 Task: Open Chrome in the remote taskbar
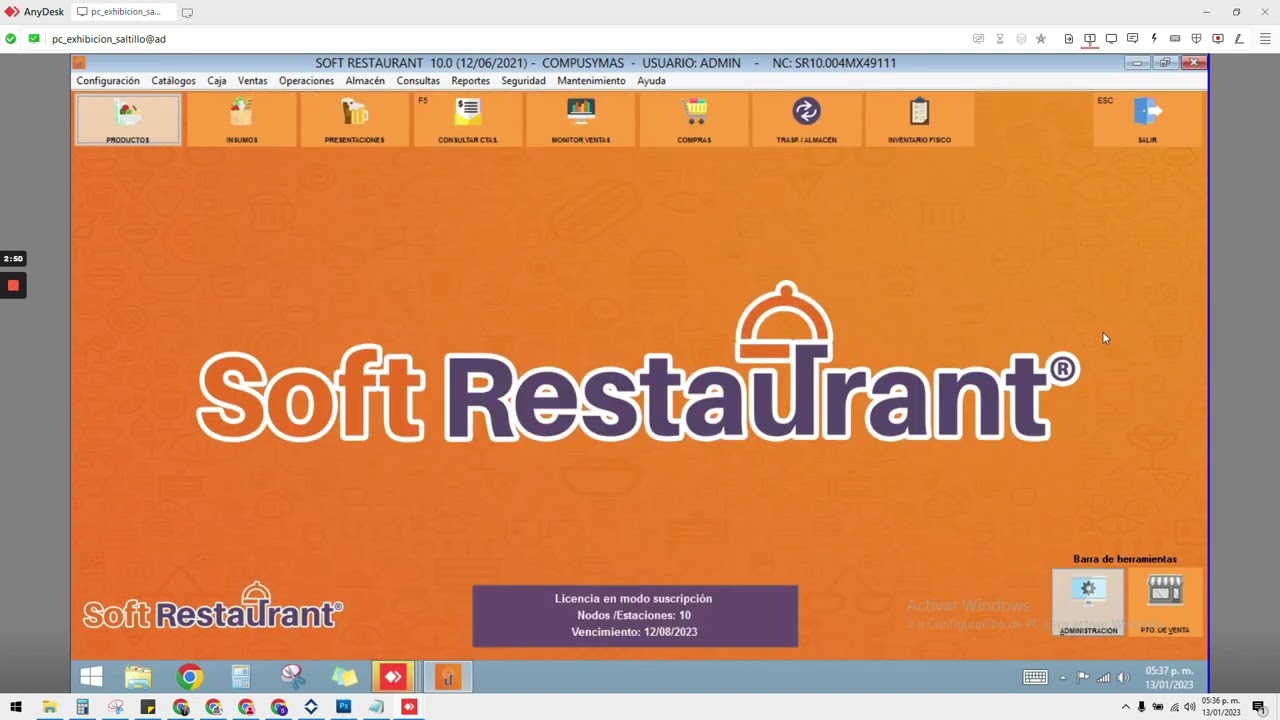tap(189, 677)
